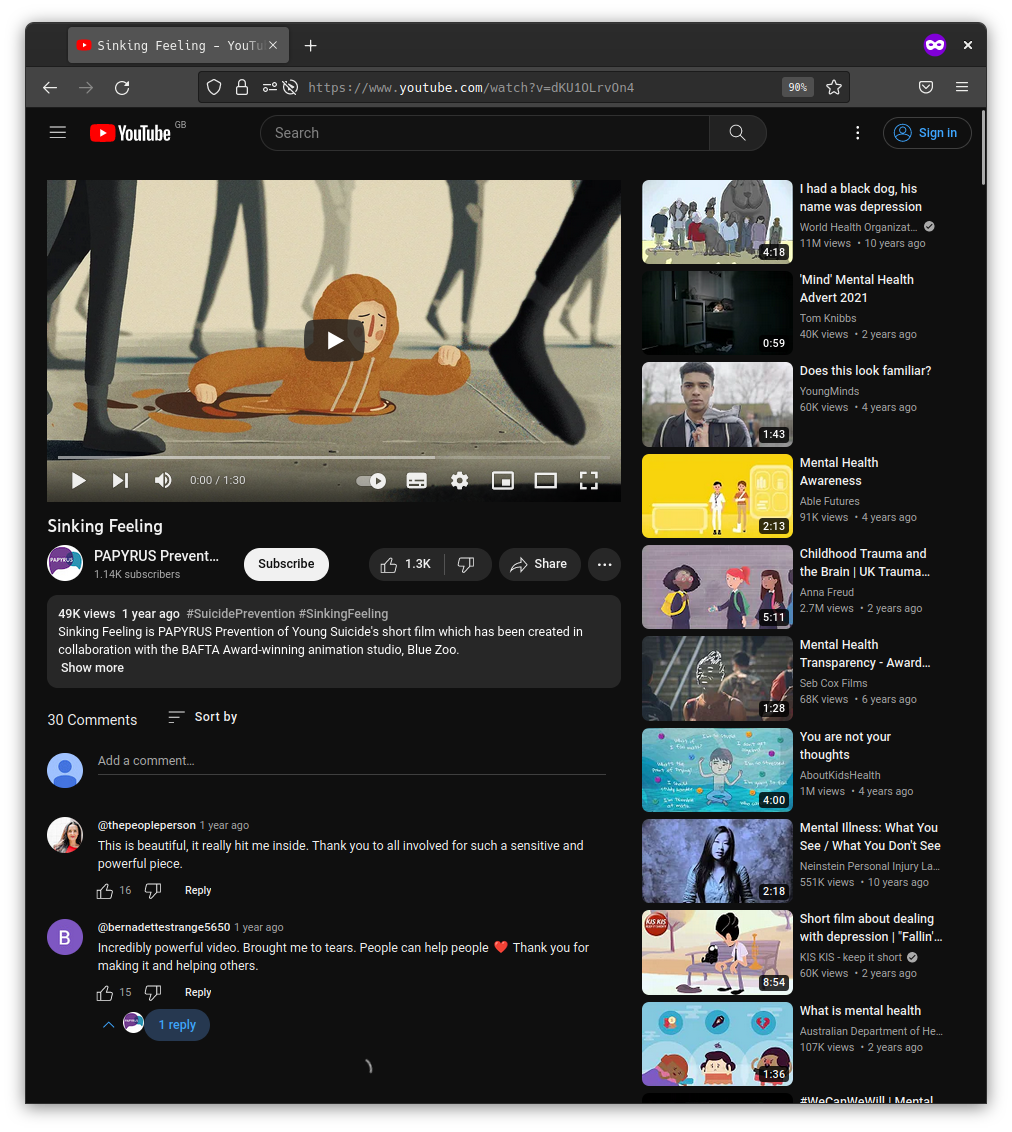1012x1132 pixels.
Task: Close the Sinking Feeling tab
Action: click(x=273, y=45)
